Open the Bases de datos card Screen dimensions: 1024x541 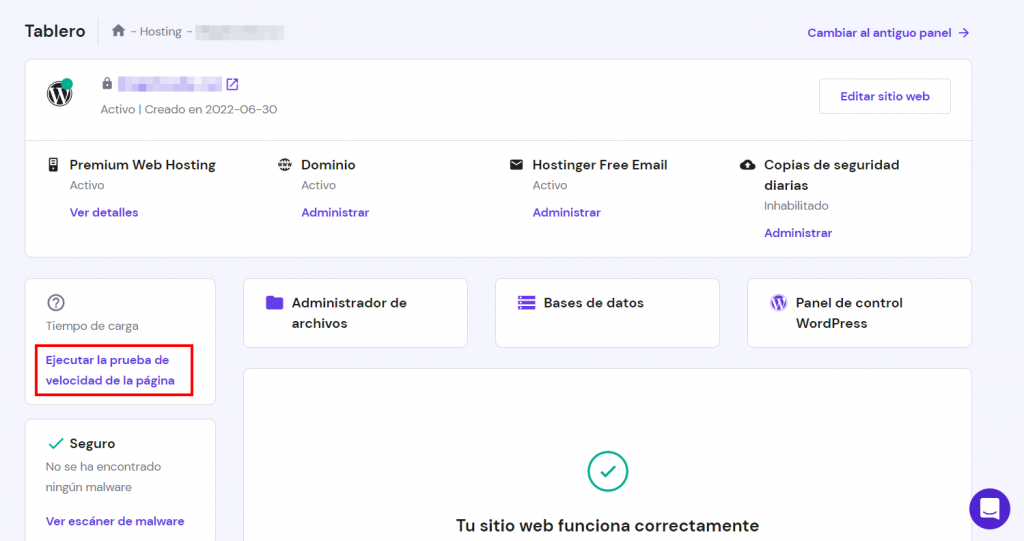coord(607,313)
